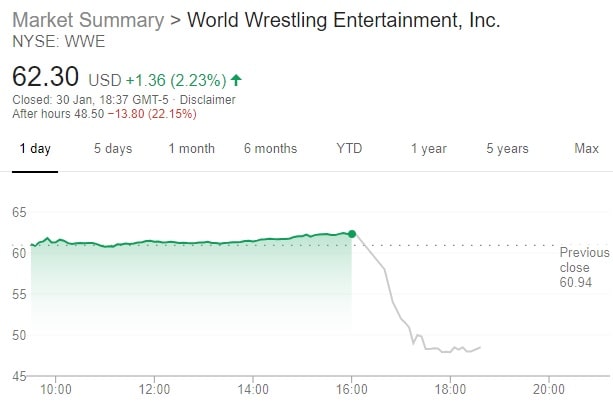This screenshot has width=613, height=410.
Task: Select the 1 day tab
Action: pyautogui.click(x=34, y=149)
